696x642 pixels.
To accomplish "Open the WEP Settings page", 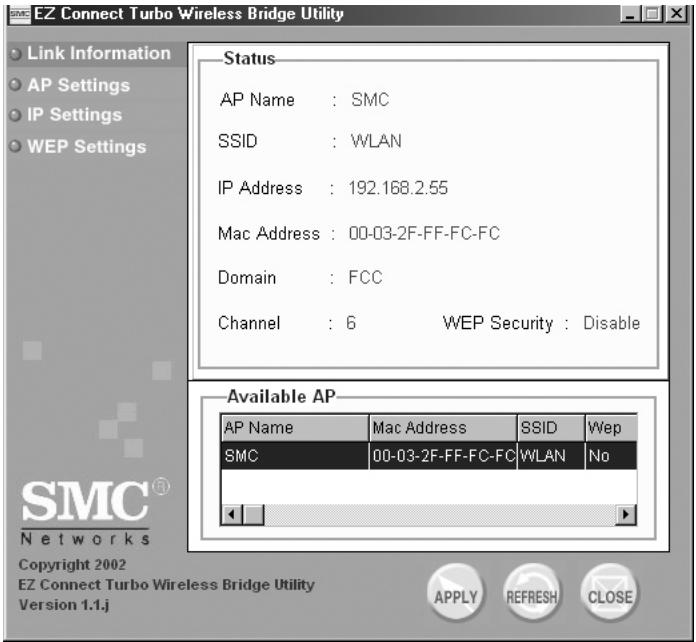I will pyautogui.click(x=87, y=147).
